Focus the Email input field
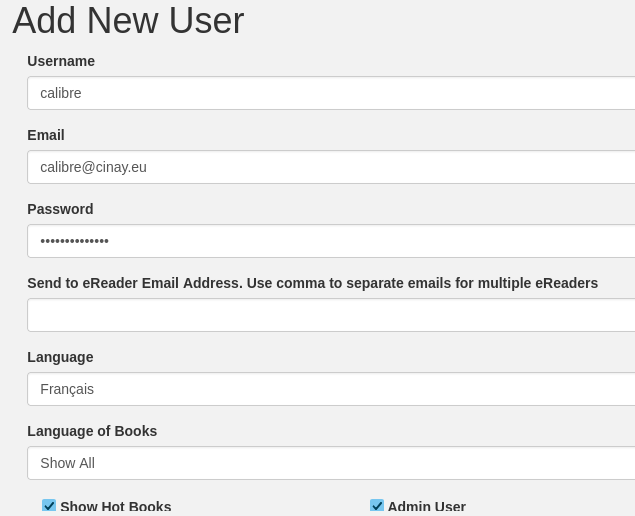 click(x=330, y=167)
